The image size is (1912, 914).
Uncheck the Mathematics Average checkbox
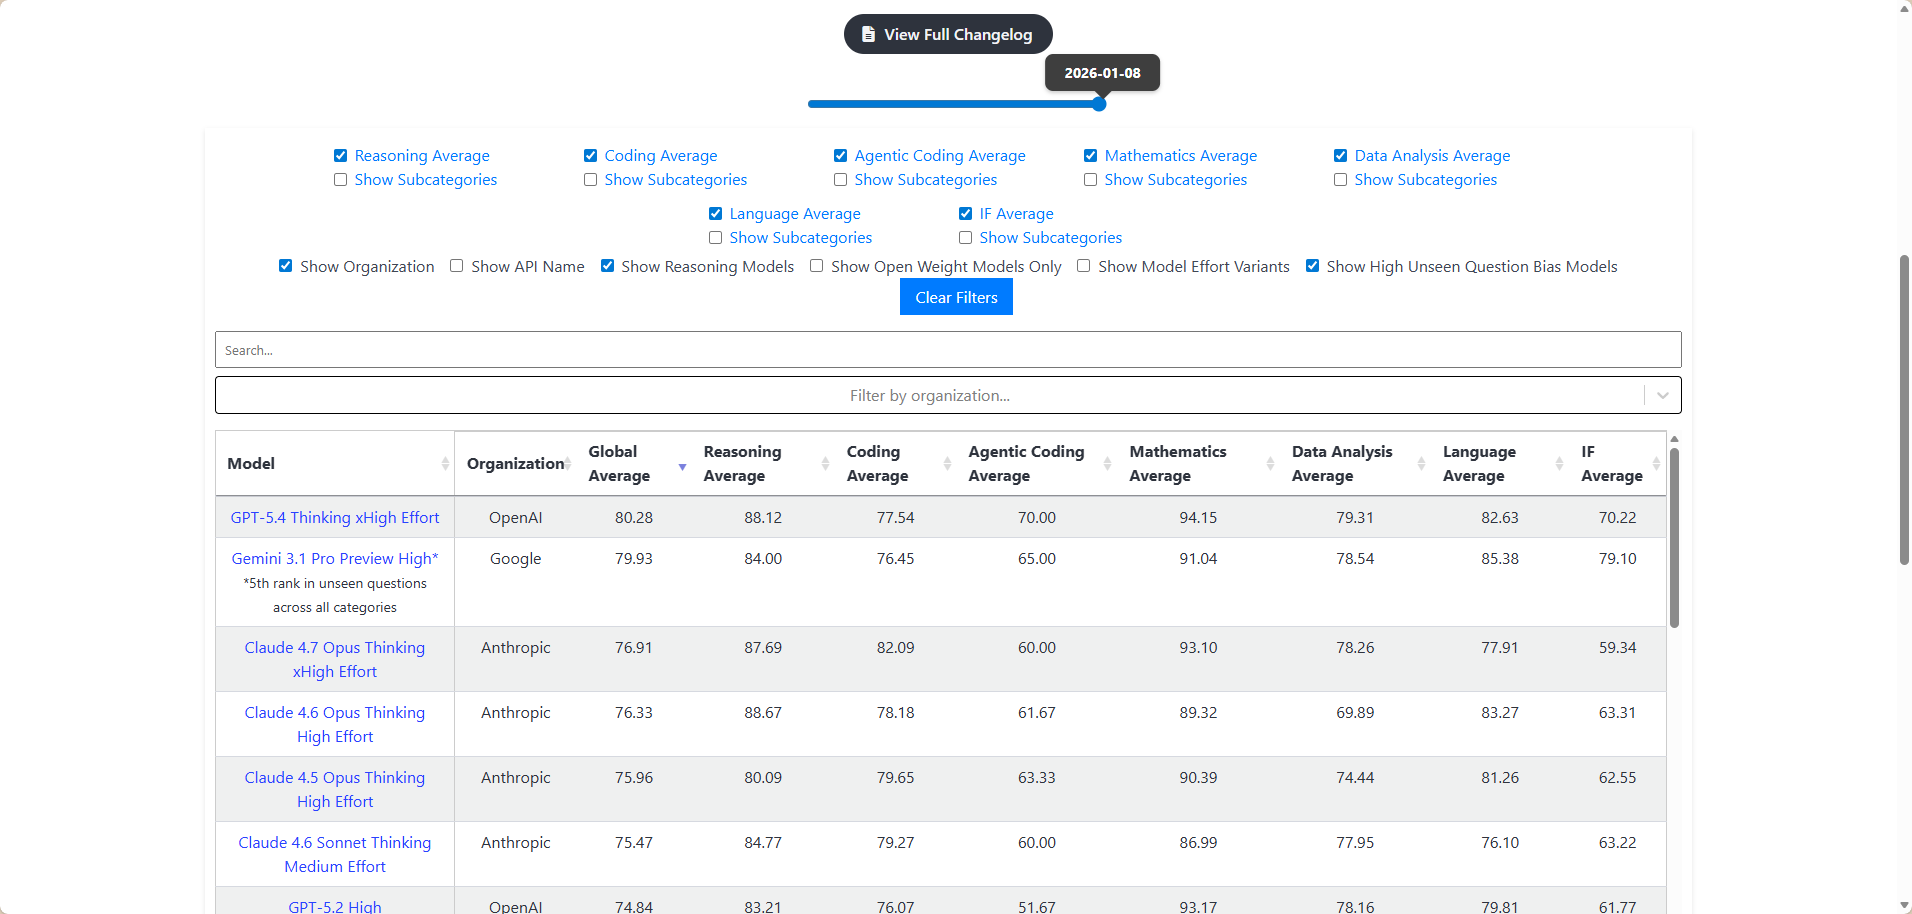click(x=1090, y=156)
